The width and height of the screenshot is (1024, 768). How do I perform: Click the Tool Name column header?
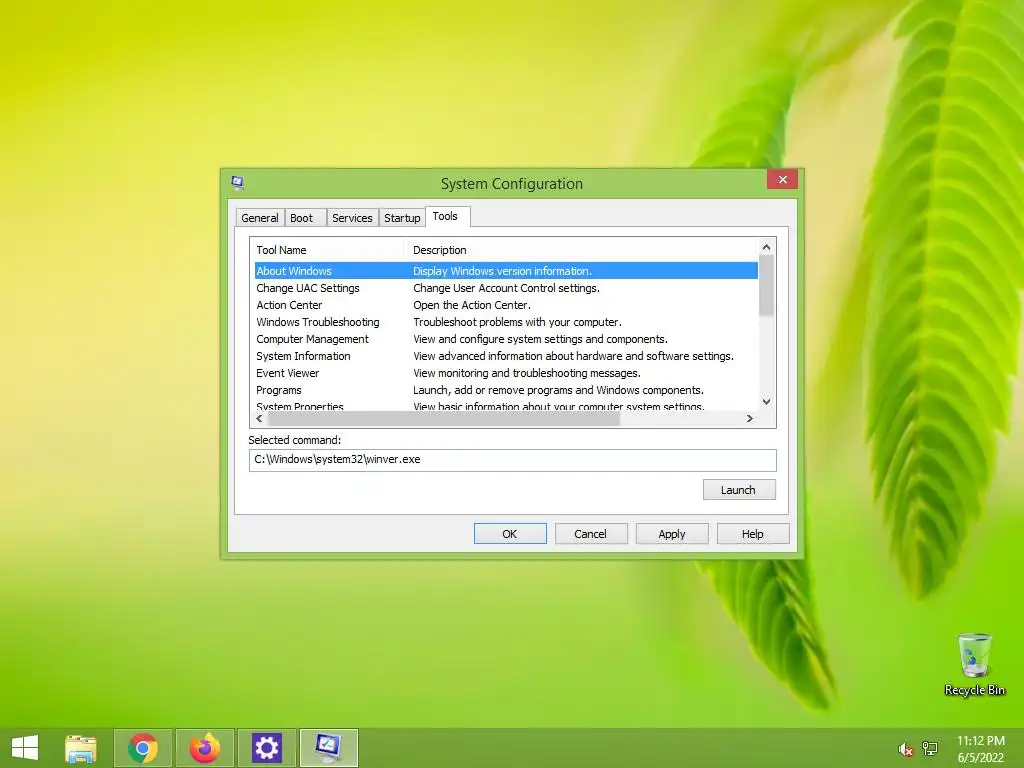tap(328, 249)
